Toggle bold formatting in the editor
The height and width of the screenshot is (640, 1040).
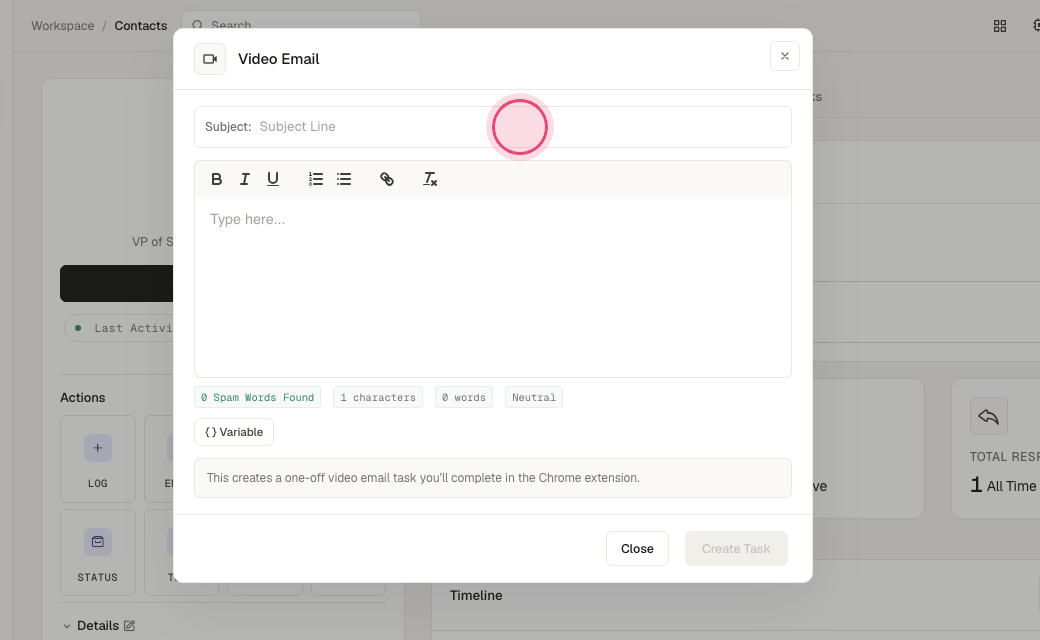click(x=216, y=179)
